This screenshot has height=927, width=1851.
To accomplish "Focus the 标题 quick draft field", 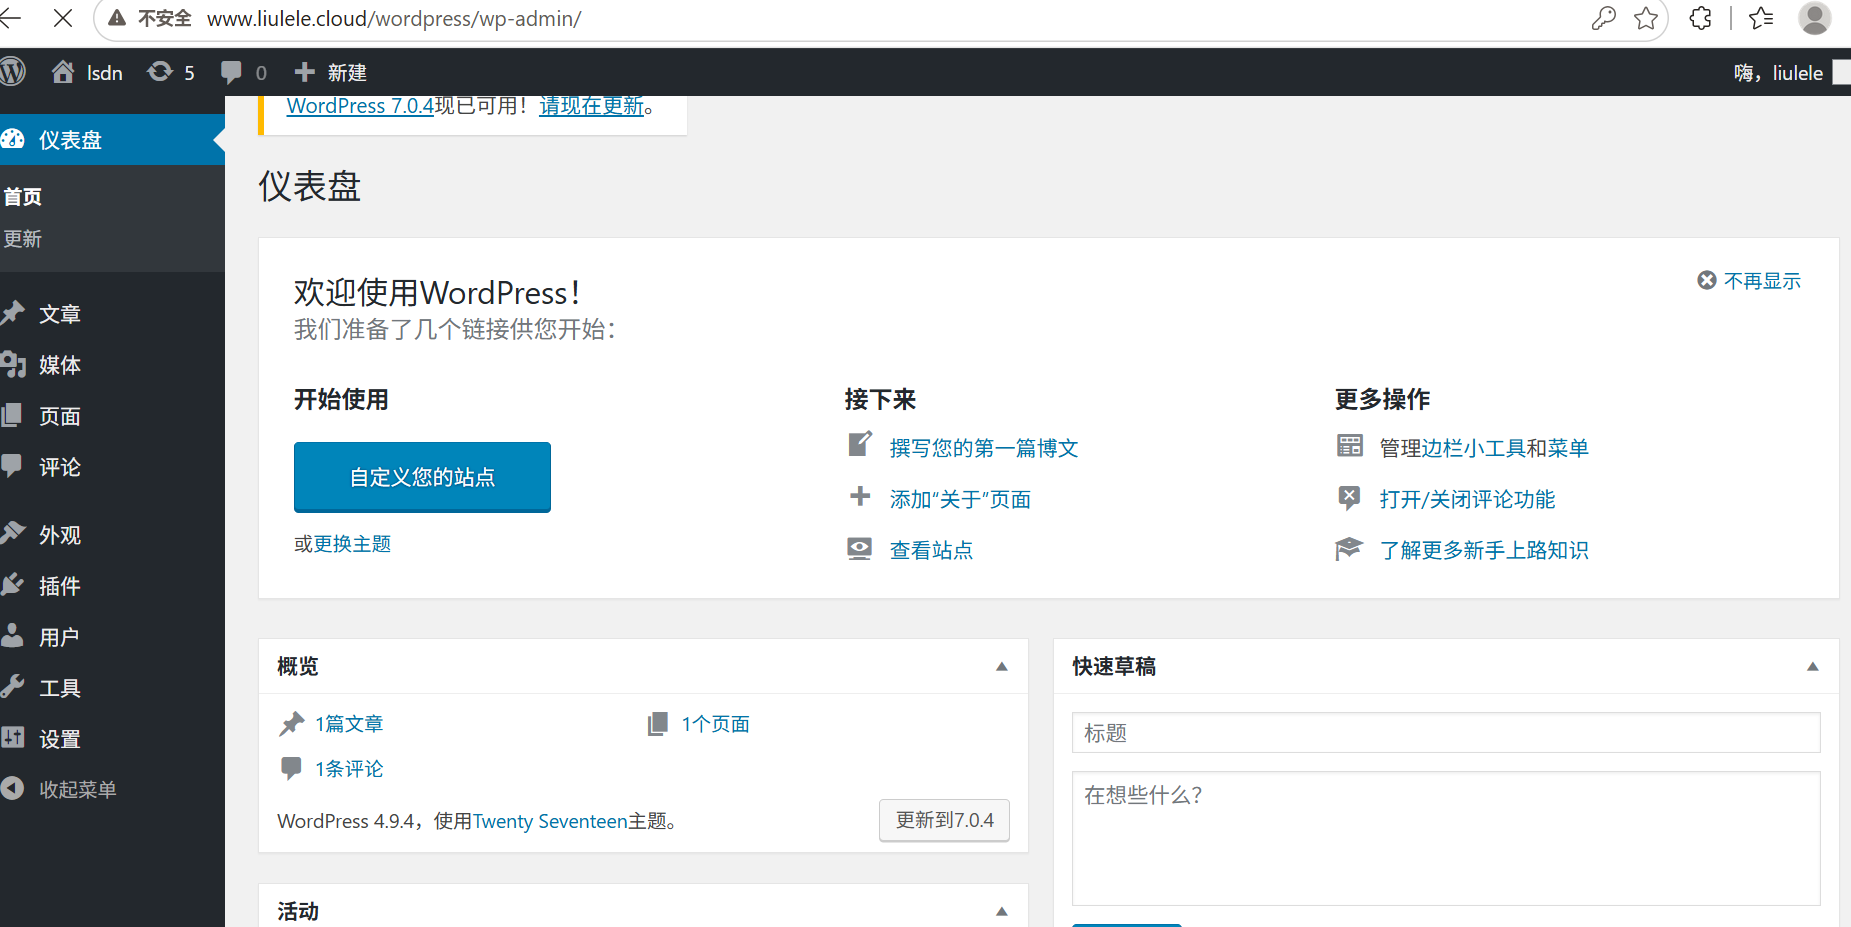I will (1446, 732).
